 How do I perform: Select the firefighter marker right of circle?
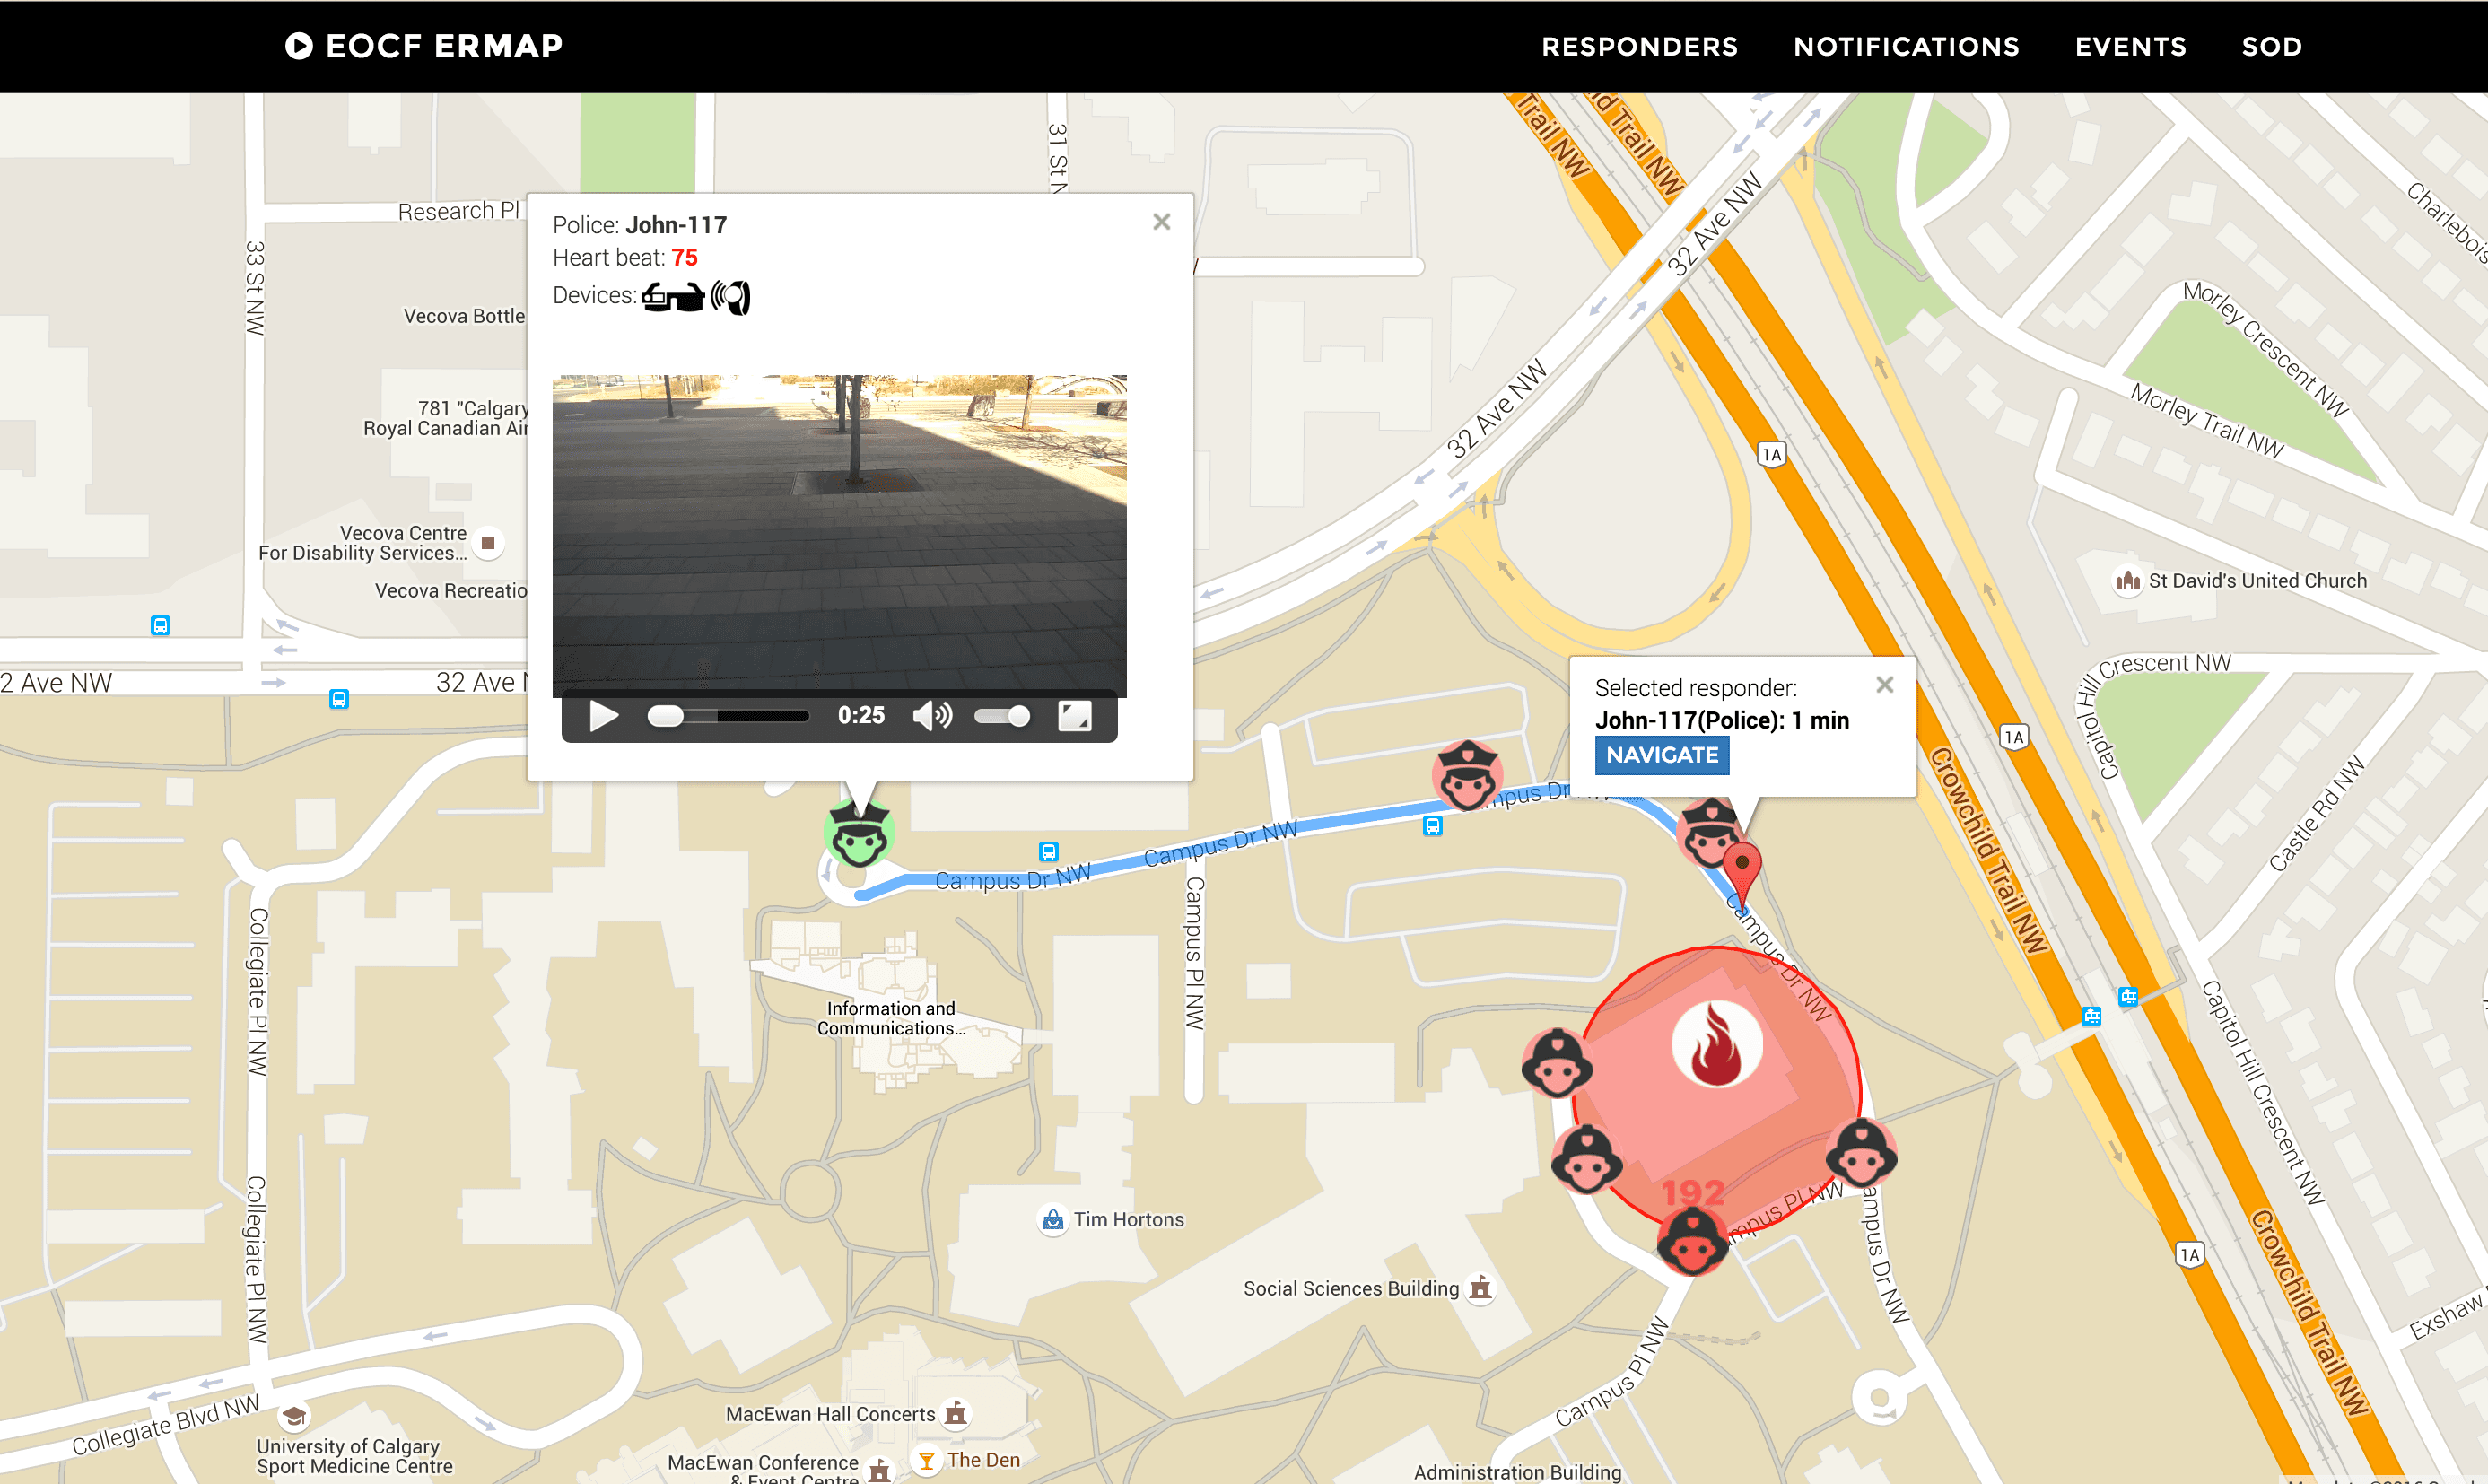[1860, 1154]
